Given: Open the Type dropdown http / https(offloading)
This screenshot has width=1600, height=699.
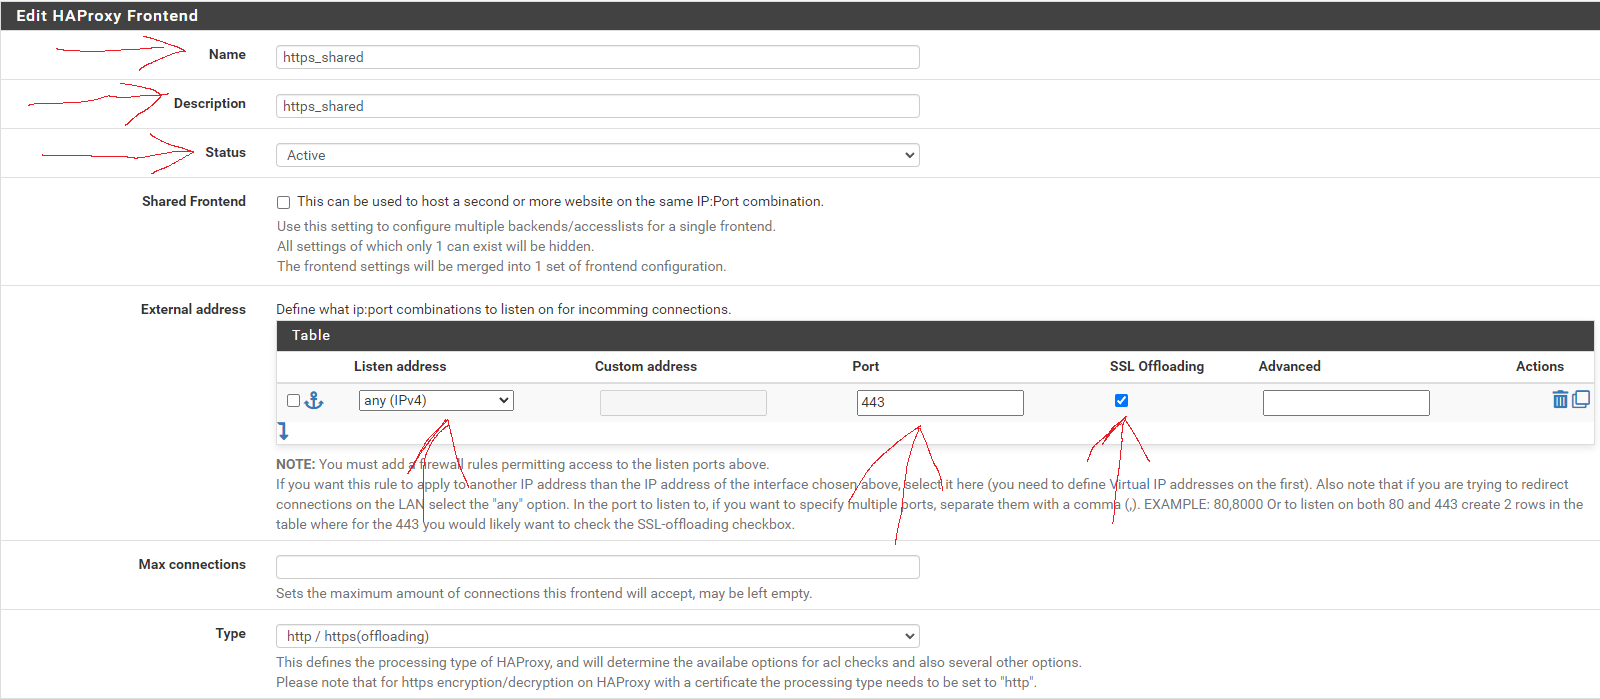Looking at the screenshot, I should [x=598, y=636].
